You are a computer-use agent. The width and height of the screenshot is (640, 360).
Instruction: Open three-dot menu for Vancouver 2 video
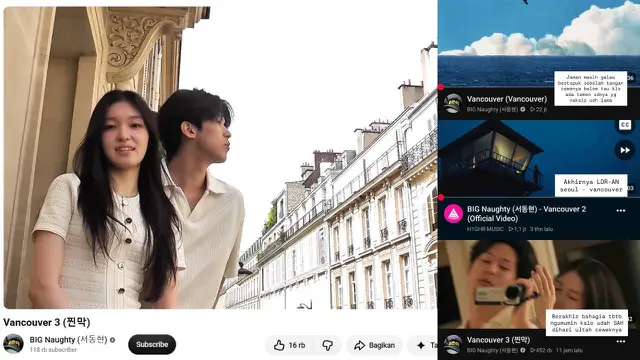(x=621, y=211)
